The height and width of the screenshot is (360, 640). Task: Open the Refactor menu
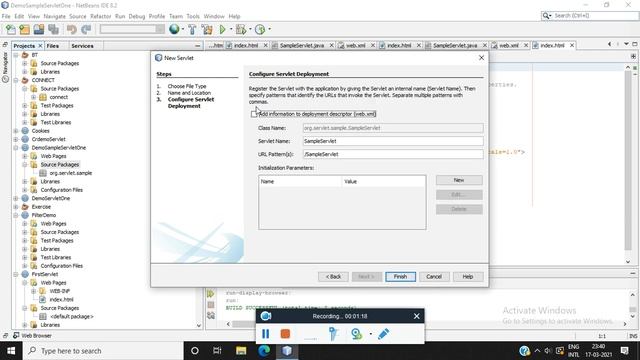click(x=101, y=16)
